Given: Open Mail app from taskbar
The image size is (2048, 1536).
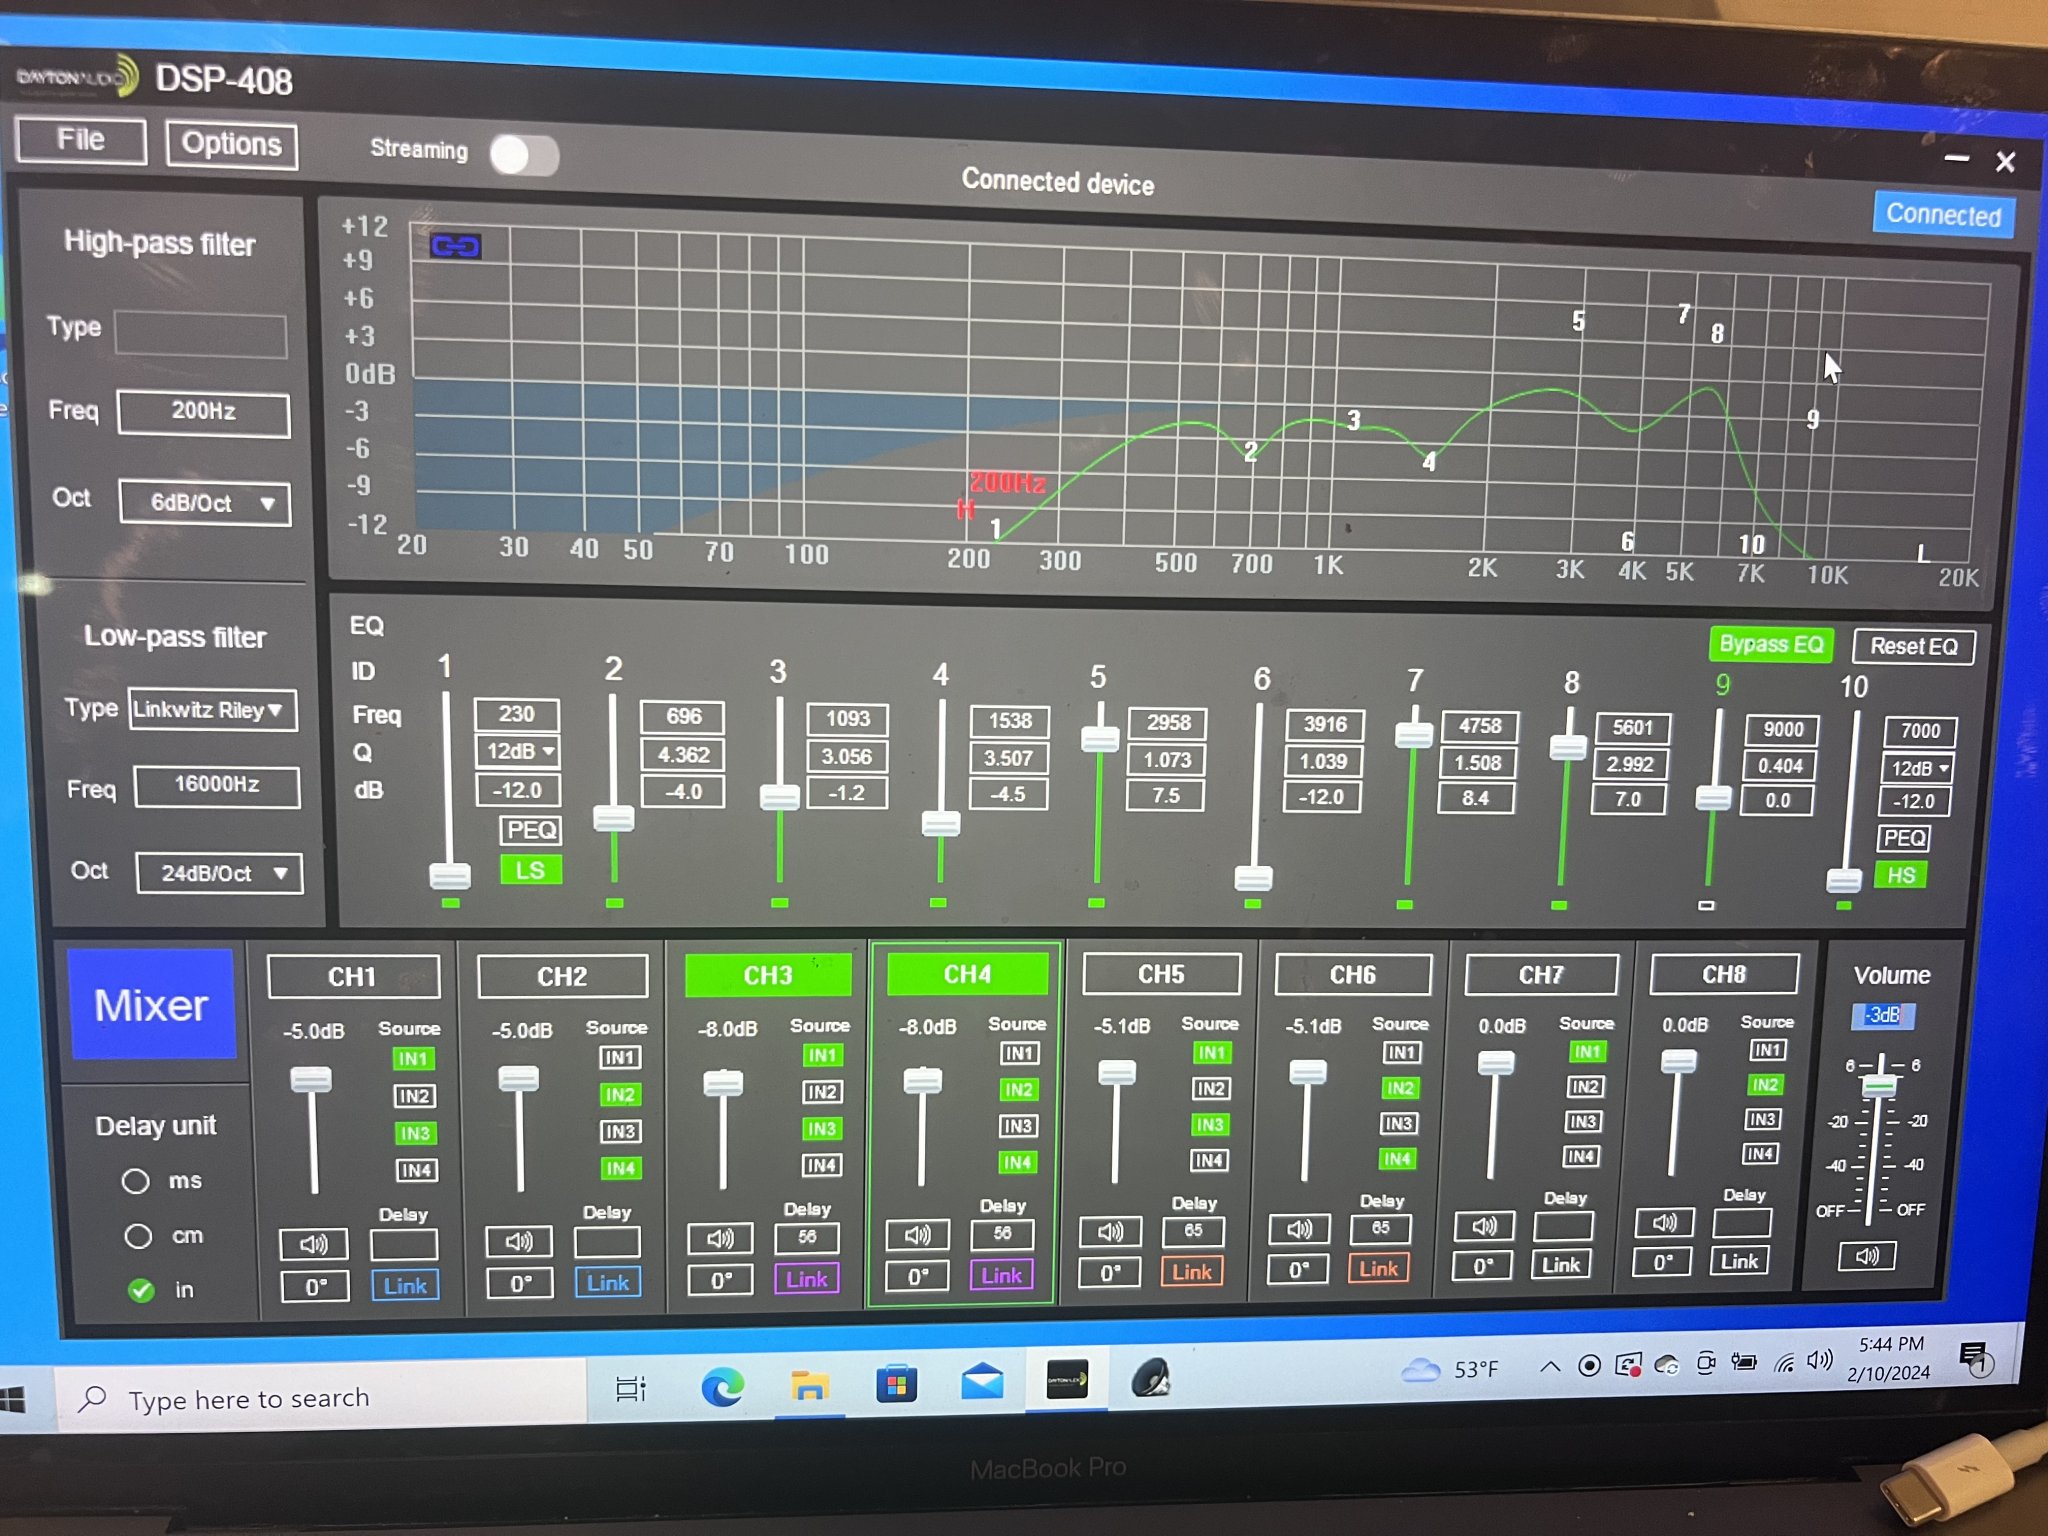Looking at the screenshot, I should 982,1384.
